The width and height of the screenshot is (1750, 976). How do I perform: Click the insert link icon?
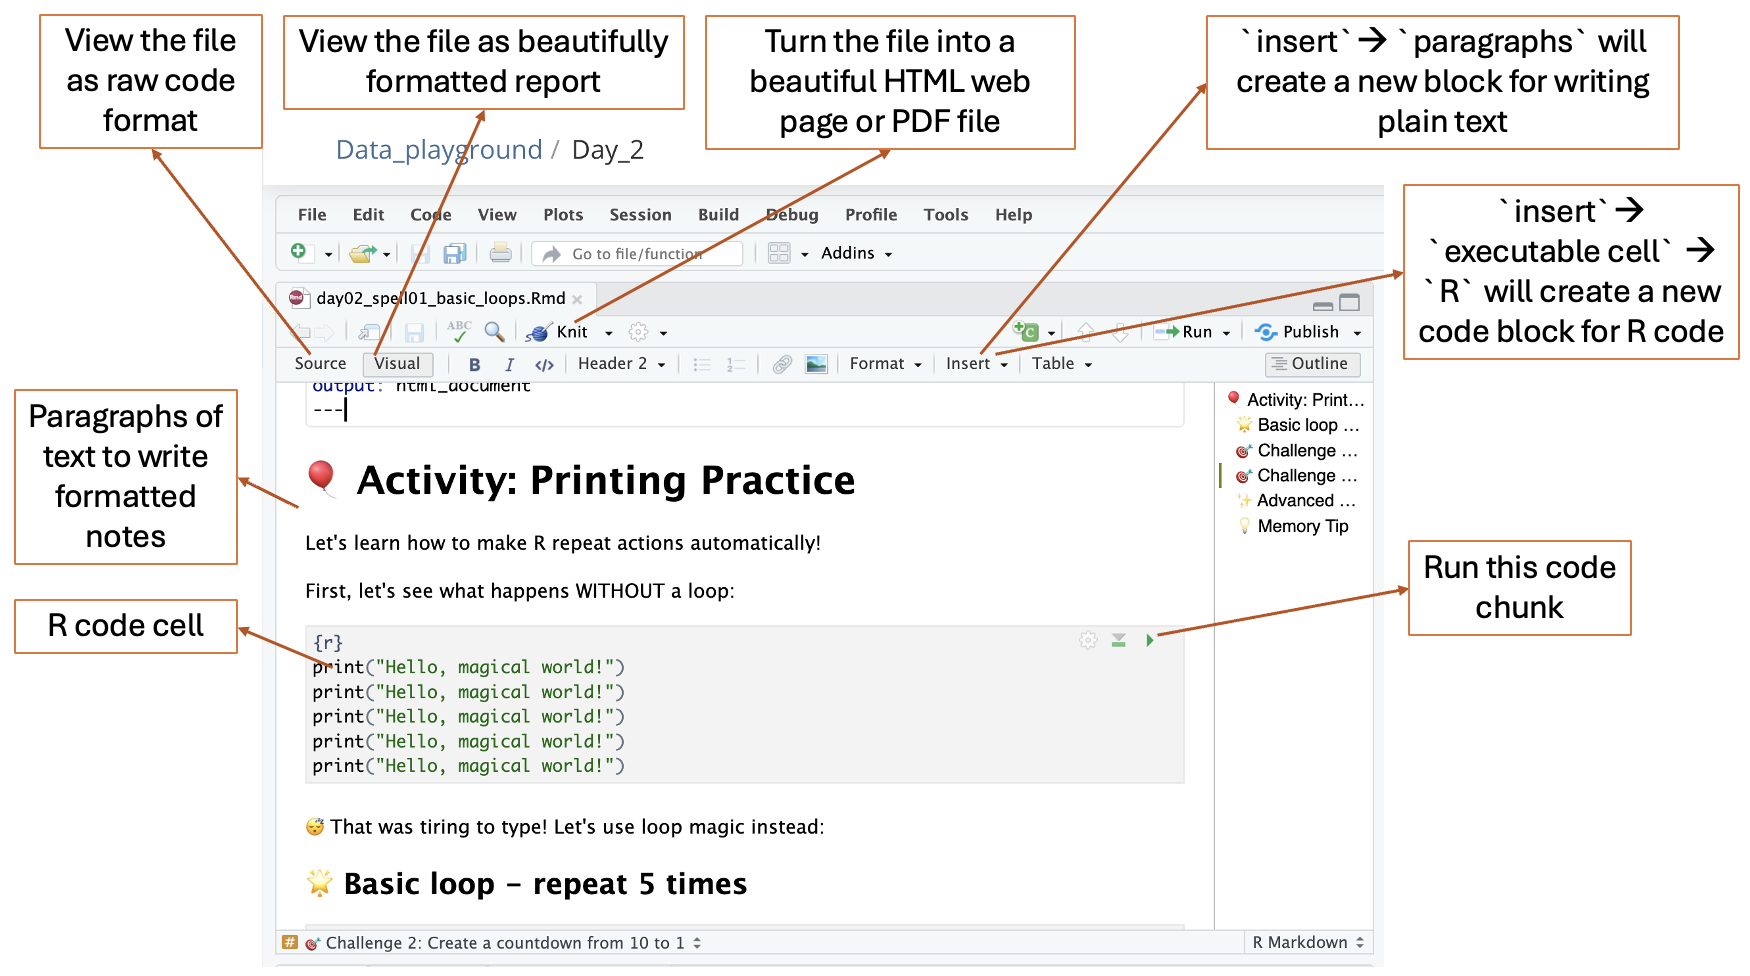(782, 364)
